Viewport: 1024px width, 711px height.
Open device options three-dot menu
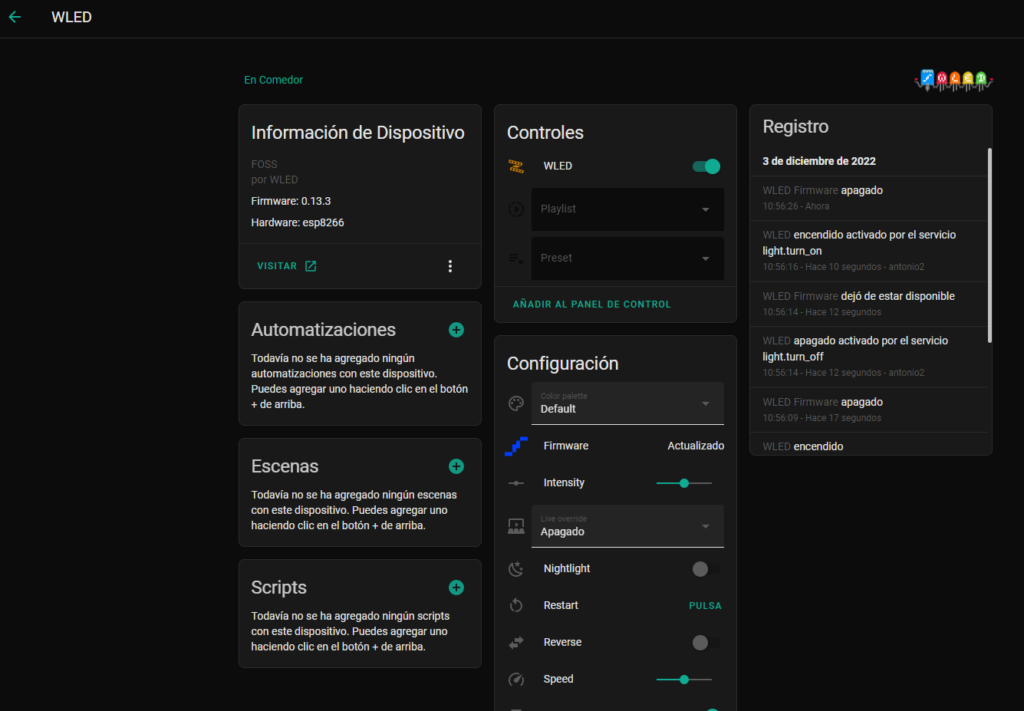(450, 266)
